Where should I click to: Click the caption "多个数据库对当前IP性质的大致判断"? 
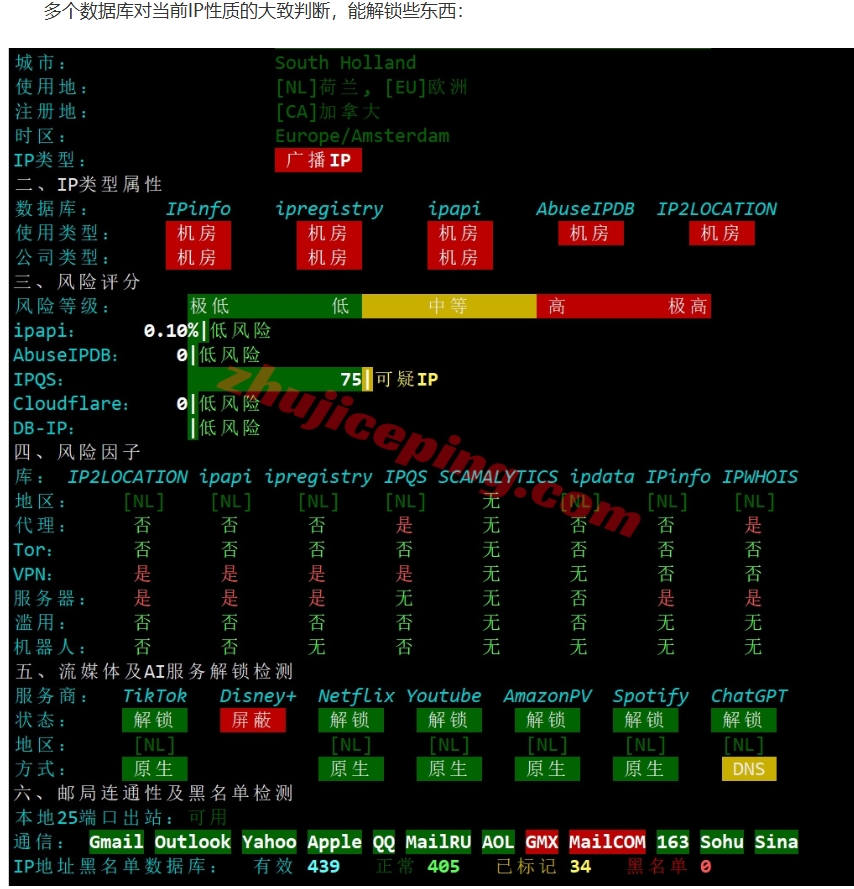point(187,10)
